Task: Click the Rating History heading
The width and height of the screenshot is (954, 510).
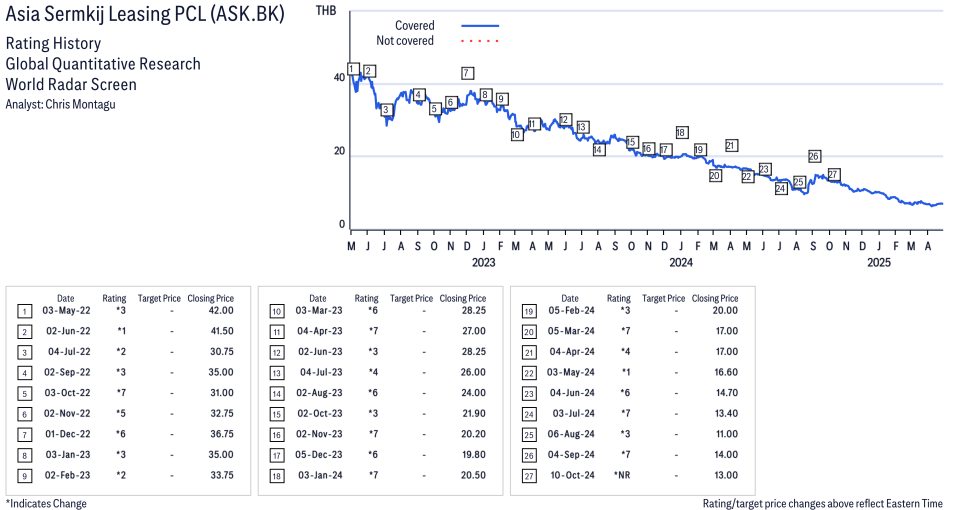Action: pyautogui.click(x=54, y=44)
